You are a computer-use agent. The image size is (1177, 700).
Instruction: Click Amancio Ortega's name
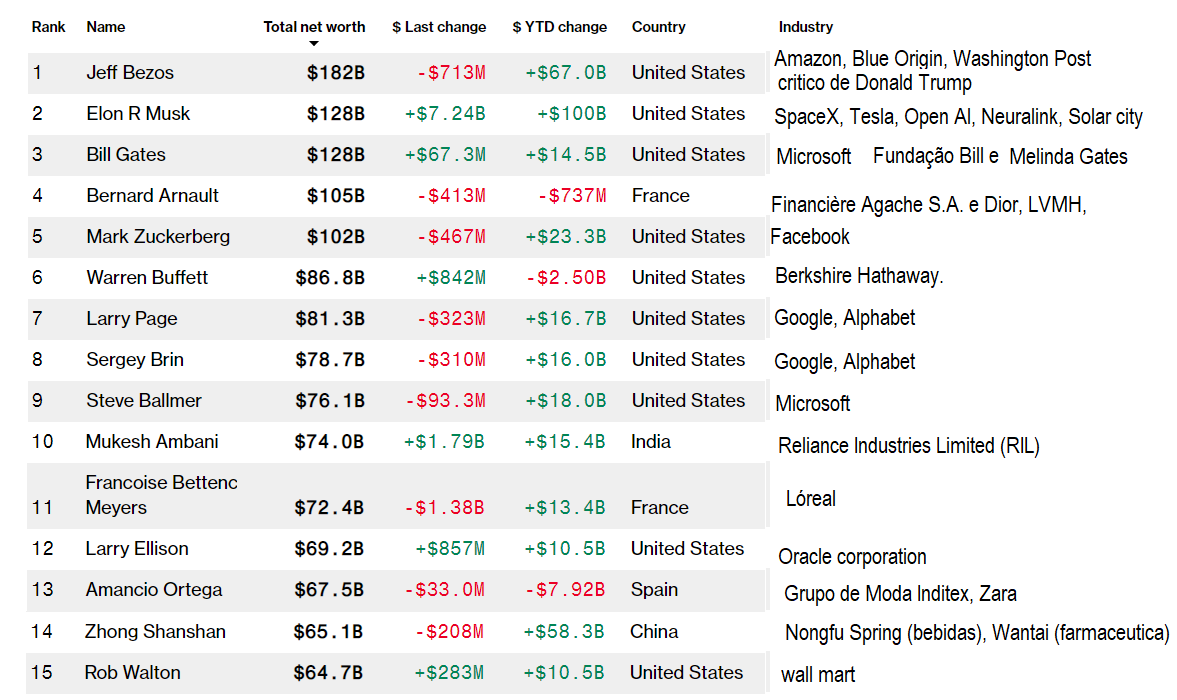click(x=154, y=590)
